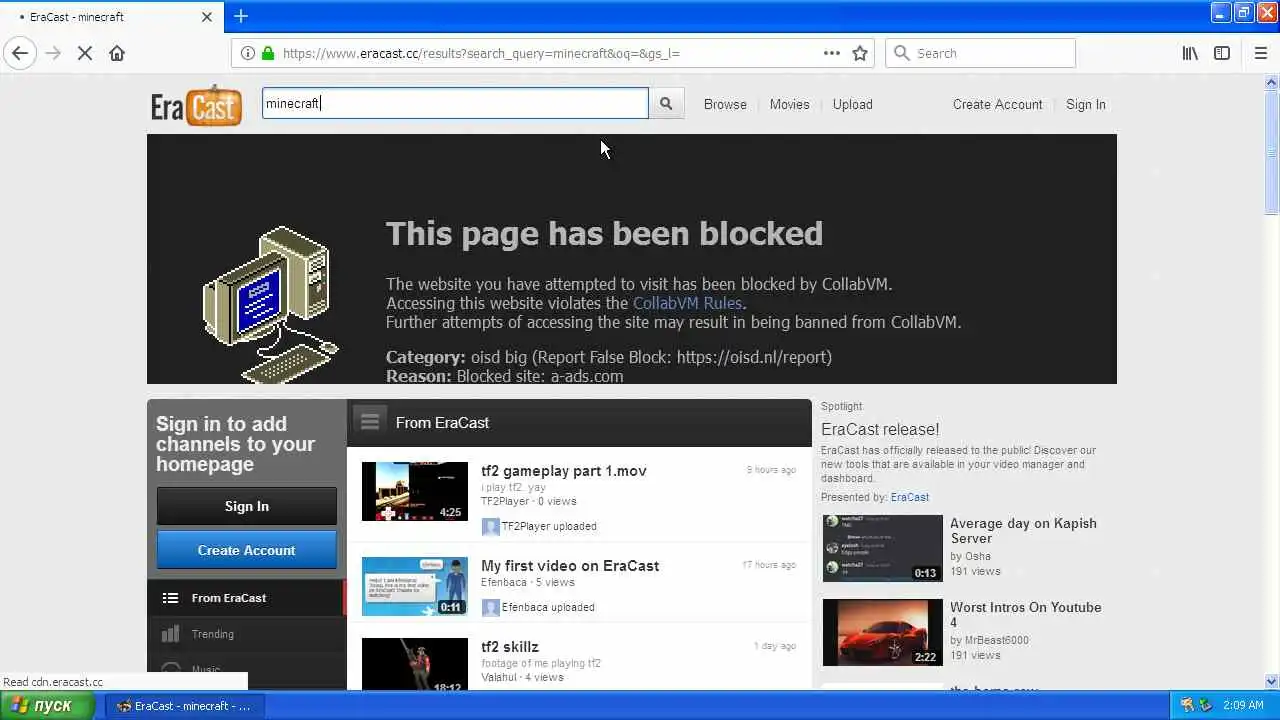Click the vertical page scrollbar
1280x720 pixels.
tap(1271, 380)
